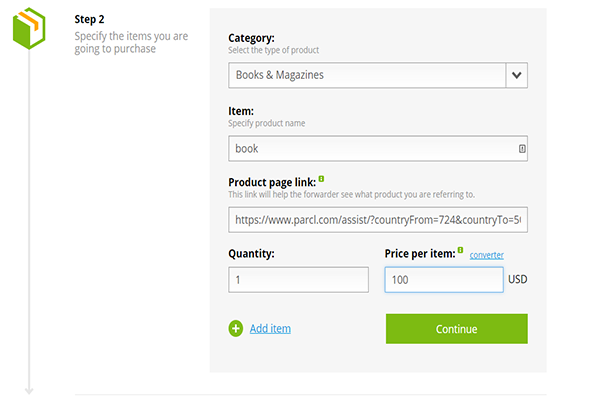This screenshot has width=600, height=400.
Task: Click the small icon inside Item field
Action: click(522, 149)
